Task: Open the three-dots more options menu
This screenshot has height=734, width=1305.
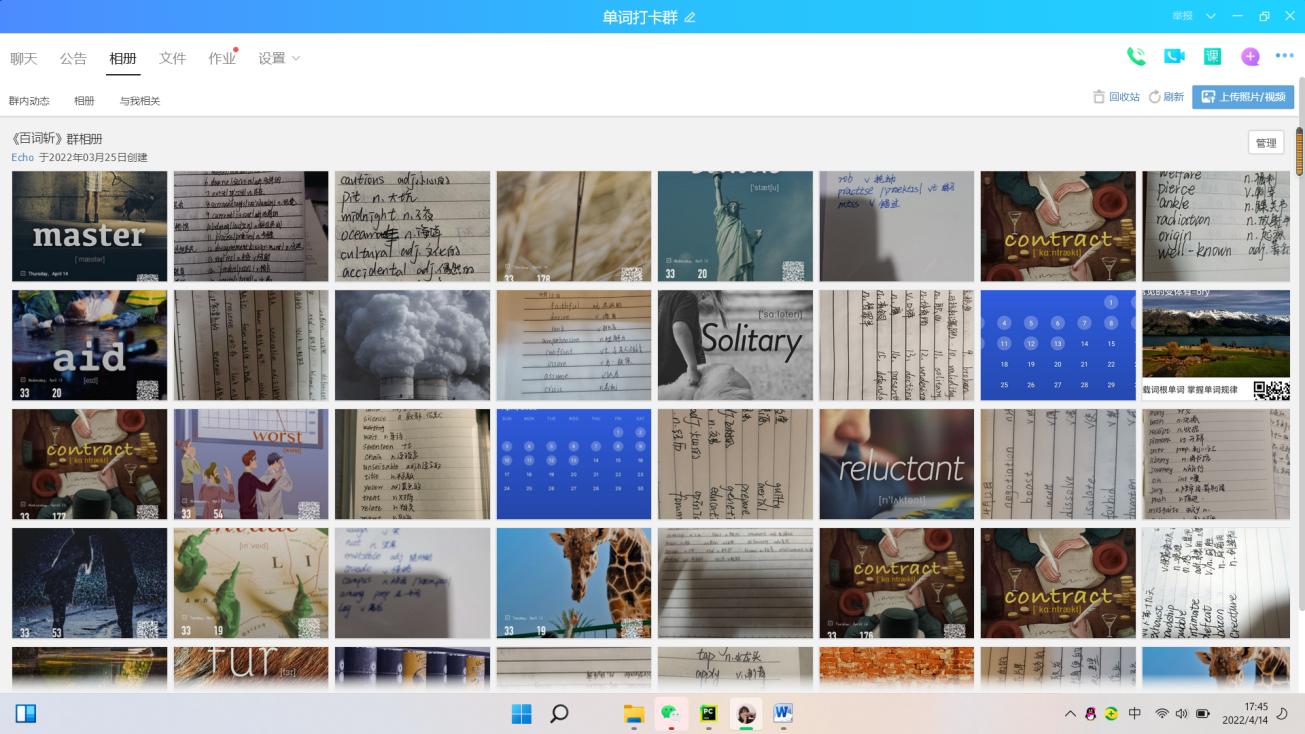Action: (x=1285, y=57)
